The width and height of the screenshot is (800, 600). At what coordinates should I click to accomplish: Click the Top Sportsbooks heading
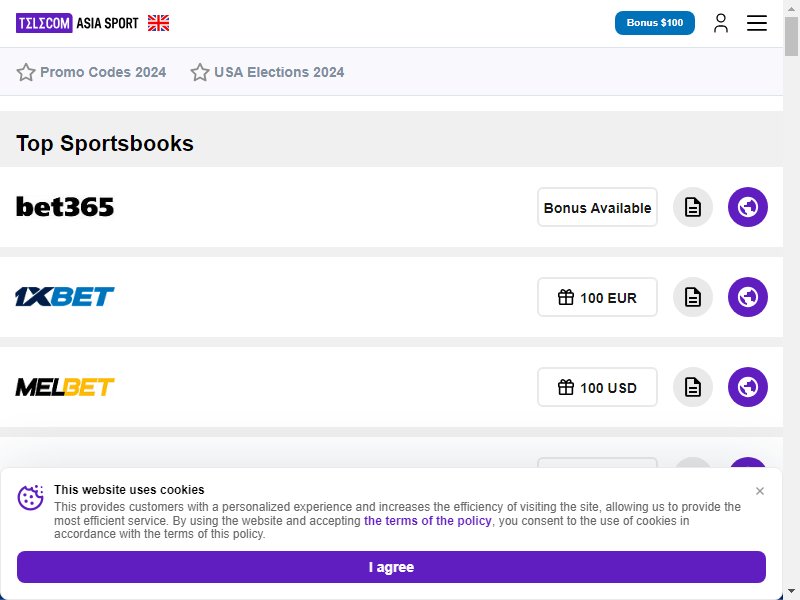click(x=105, y=143)
